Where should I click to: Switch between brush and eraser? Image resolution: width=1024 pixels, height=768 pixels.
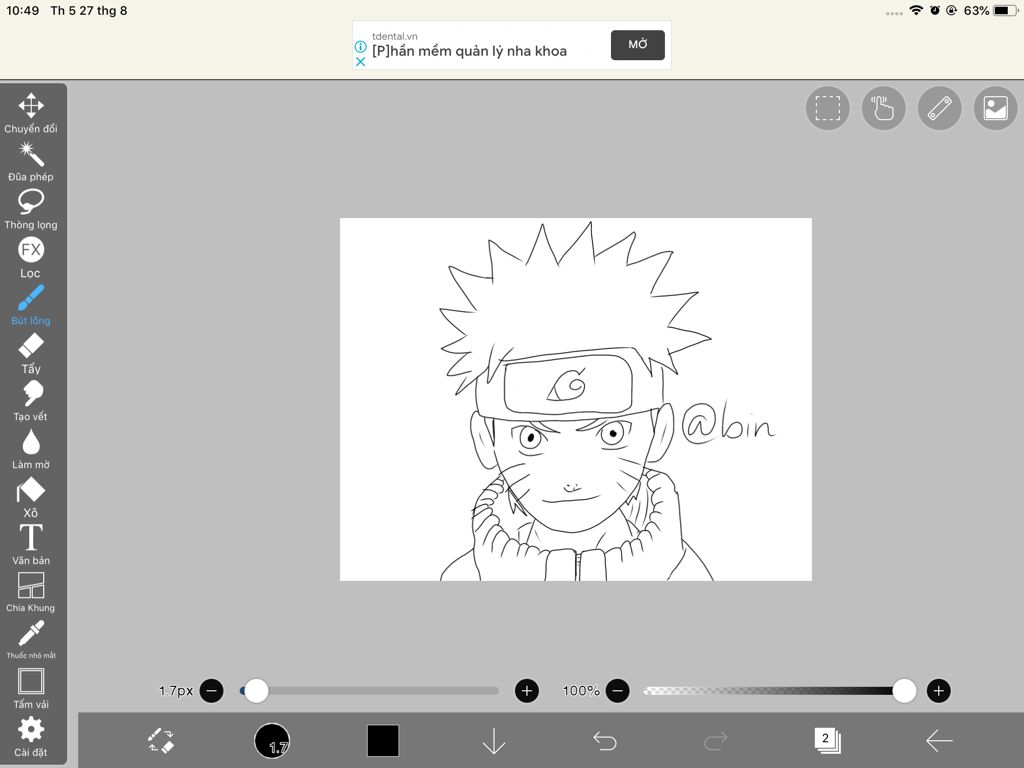click(161, 741)
